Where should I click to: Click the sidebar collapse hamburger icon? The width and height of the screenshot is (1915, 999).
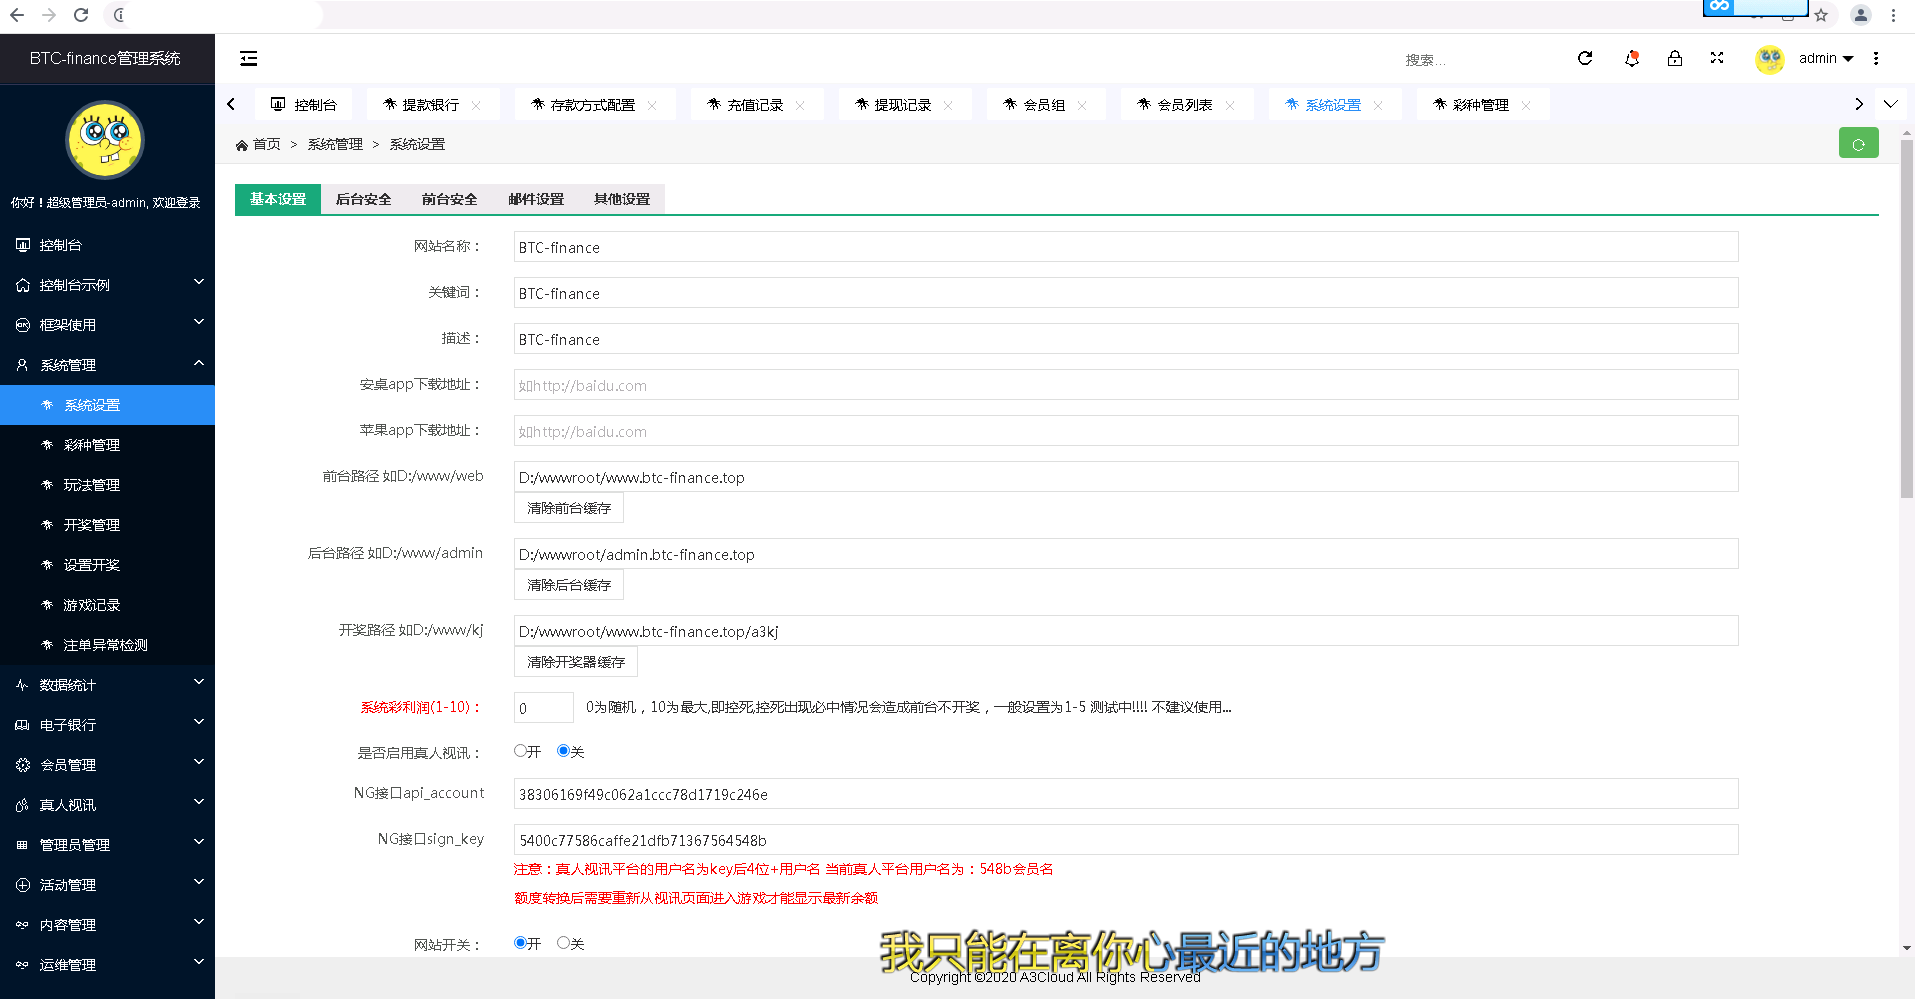[248, 59]
